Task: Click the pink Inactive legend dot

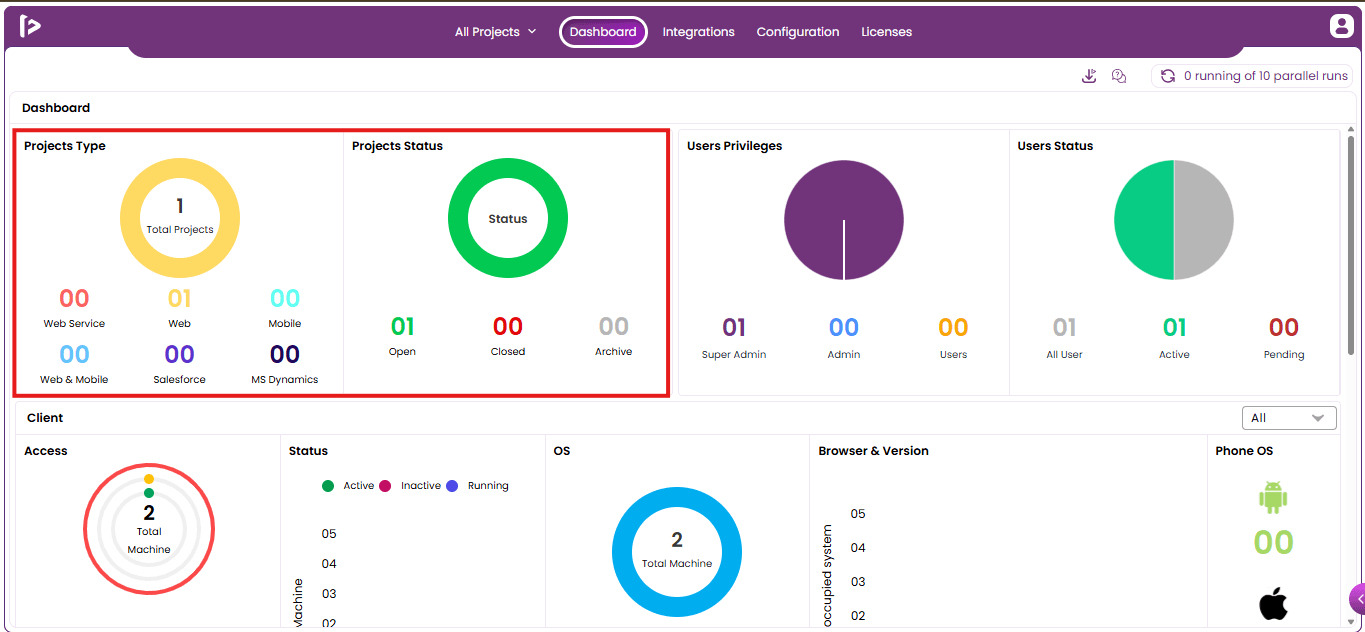Action: pos(385,486)
